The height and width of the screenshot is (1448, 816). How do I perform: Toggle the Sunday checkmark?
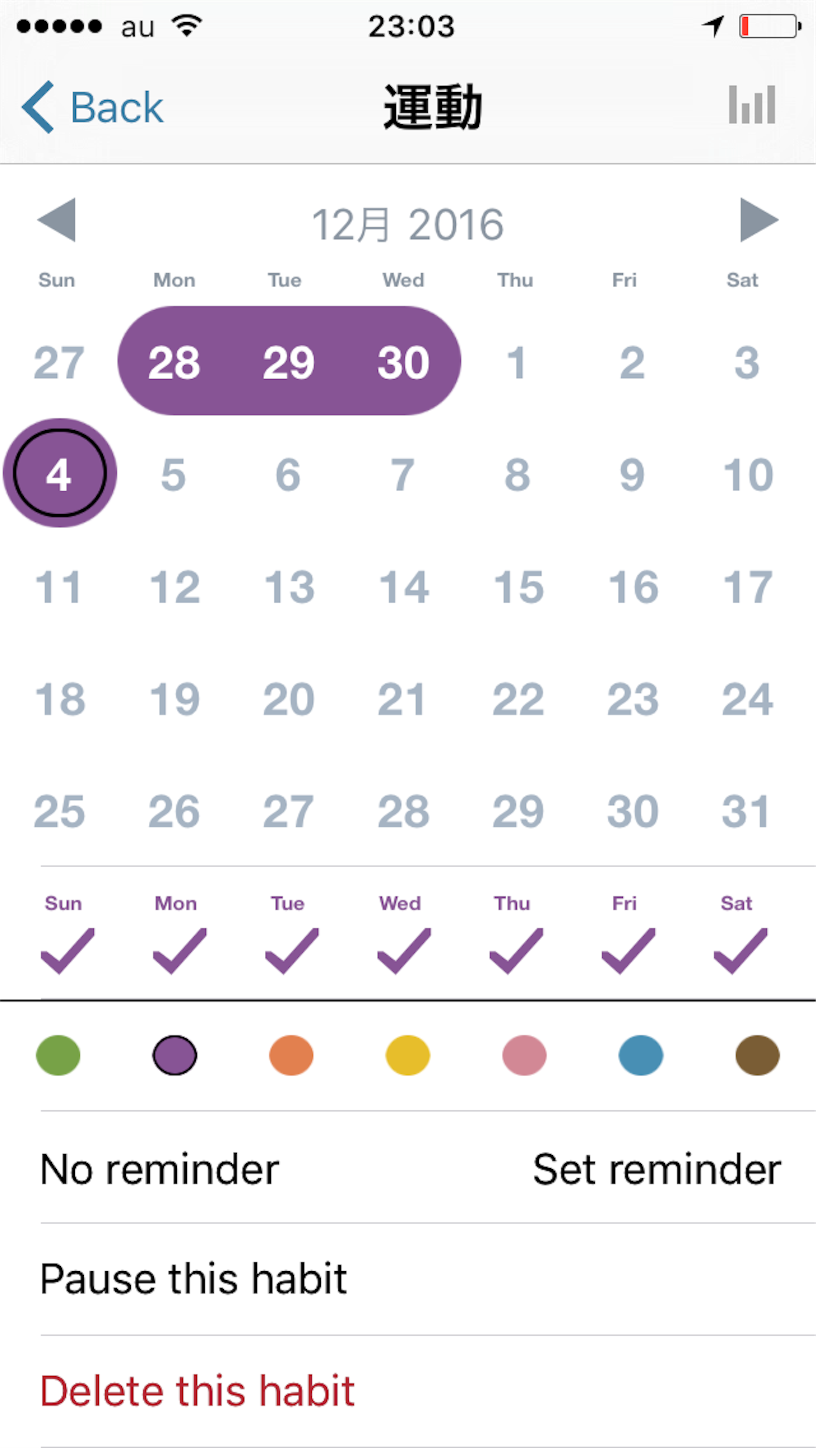pyautogui.click(x=67, y=951)
